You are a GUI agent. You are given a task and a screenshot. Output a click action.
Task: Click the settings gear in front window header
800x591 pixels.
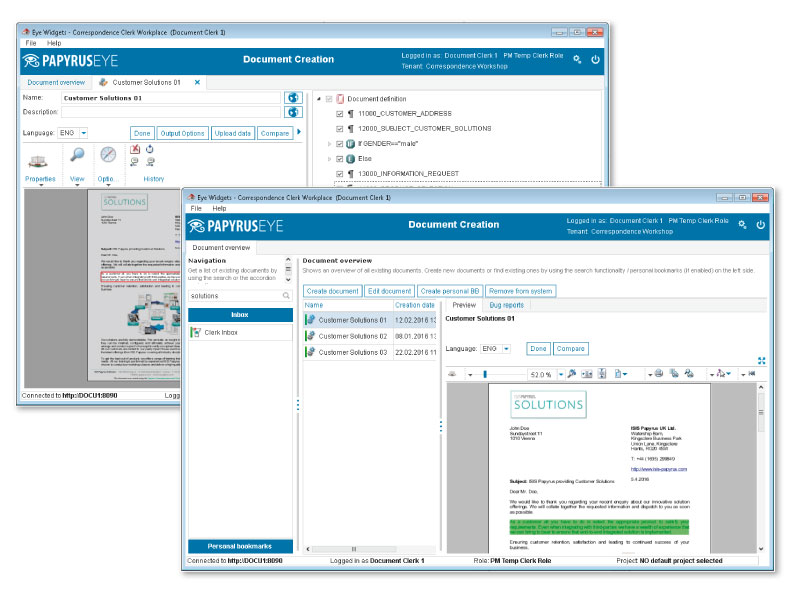(x=742, y=225)
